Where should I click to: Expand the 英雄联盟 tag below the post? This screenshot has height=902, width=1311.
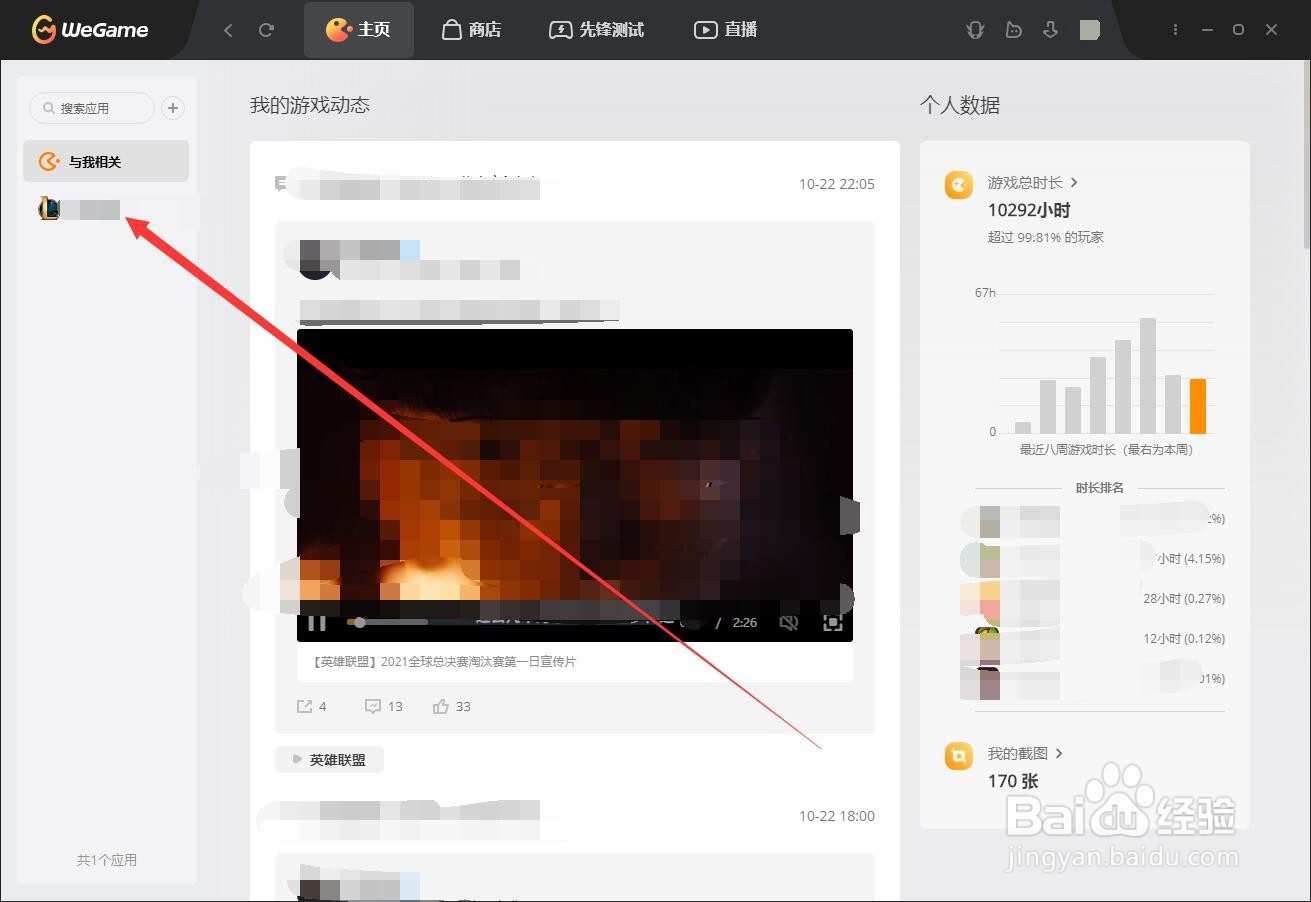(329, 759)
